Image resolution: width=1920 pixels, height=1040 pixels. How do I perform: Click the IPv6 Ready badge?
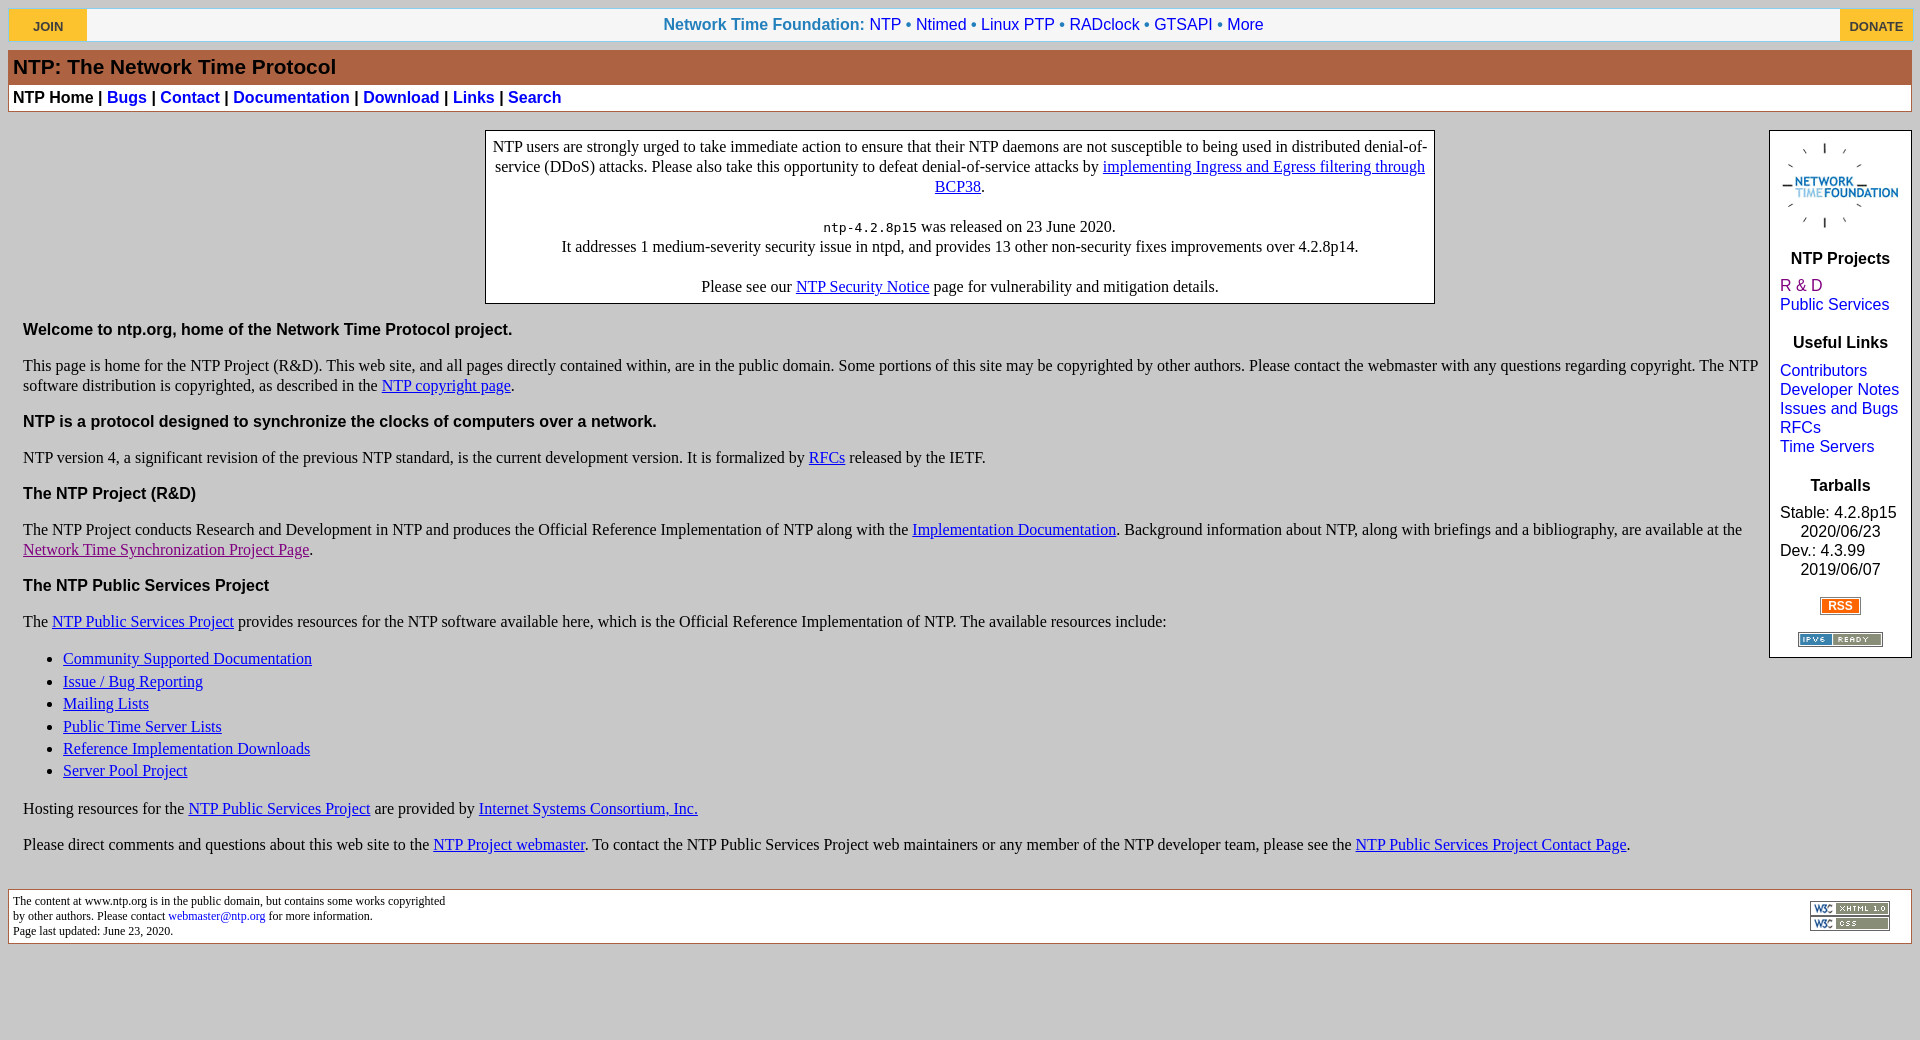(x=1840, y=639)
